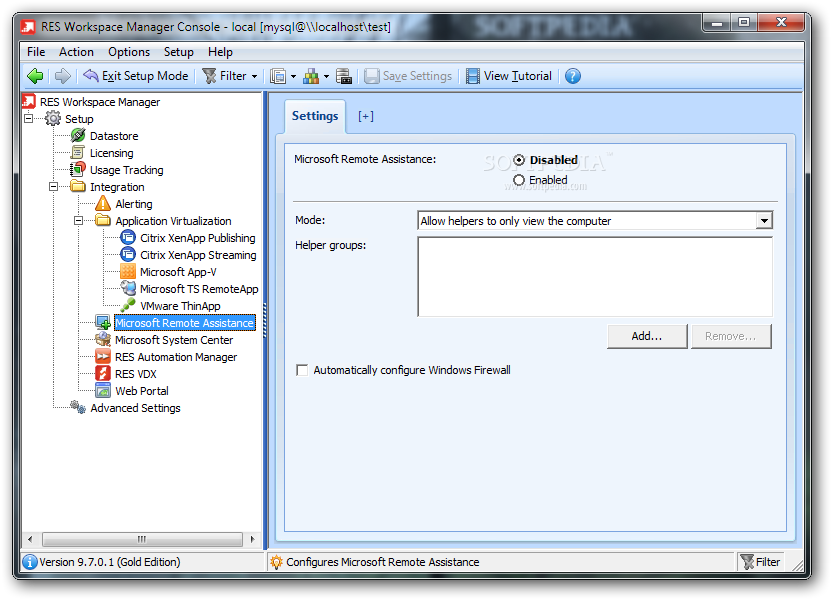Click Exit Setup Mode toolbar button
The image size is (832, 600).
click(136, 76)
